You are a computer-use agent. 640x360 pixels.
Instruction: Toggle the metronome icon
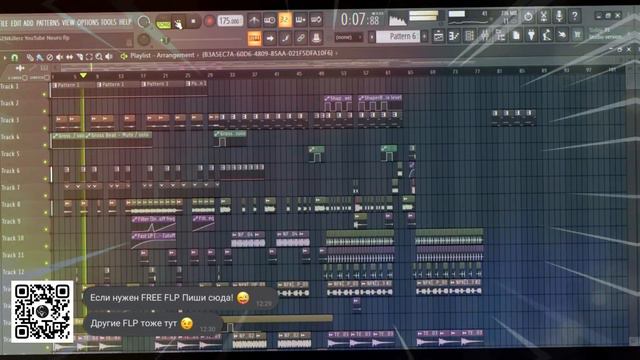pos(254,20)
